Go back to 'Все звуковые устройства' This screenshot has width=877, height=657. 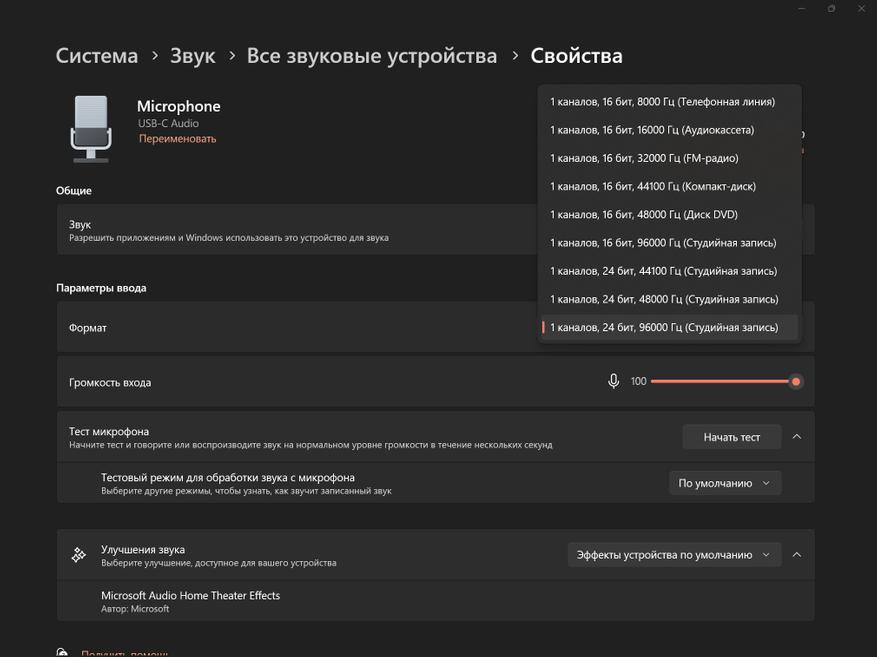(x=371, y=56)
